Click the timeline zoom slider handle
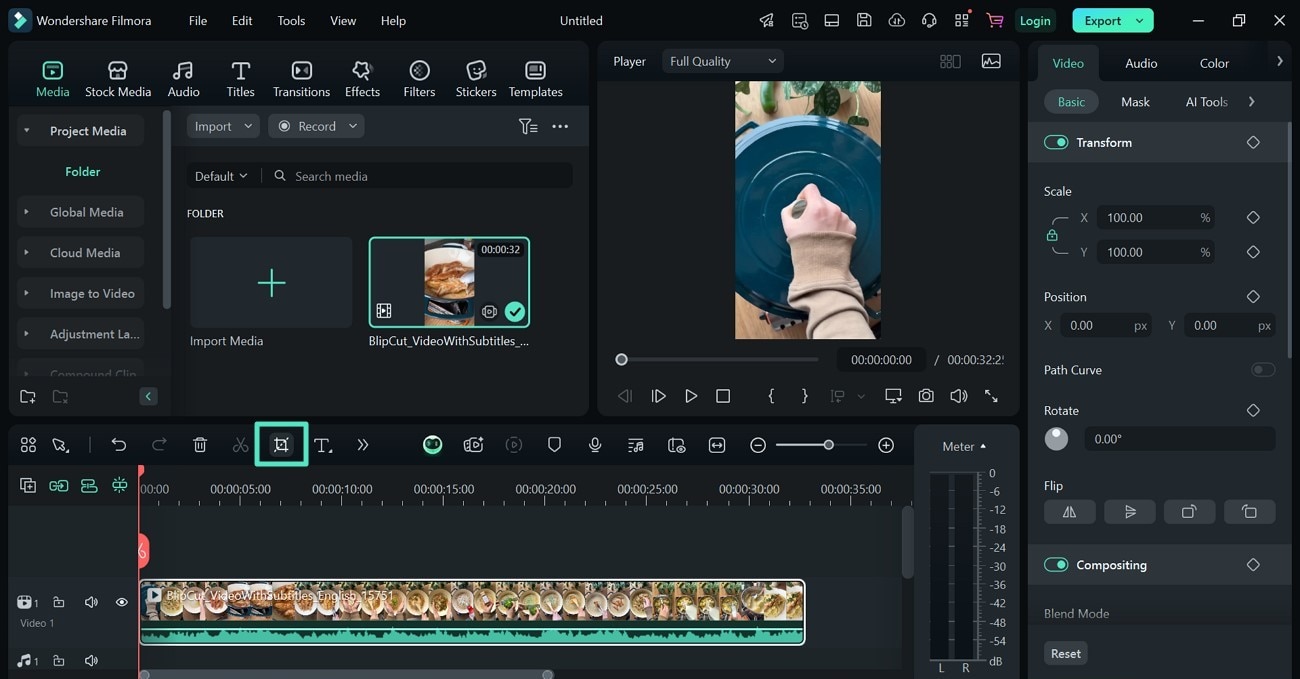The image size is (1300, 679). coord(828,445)
